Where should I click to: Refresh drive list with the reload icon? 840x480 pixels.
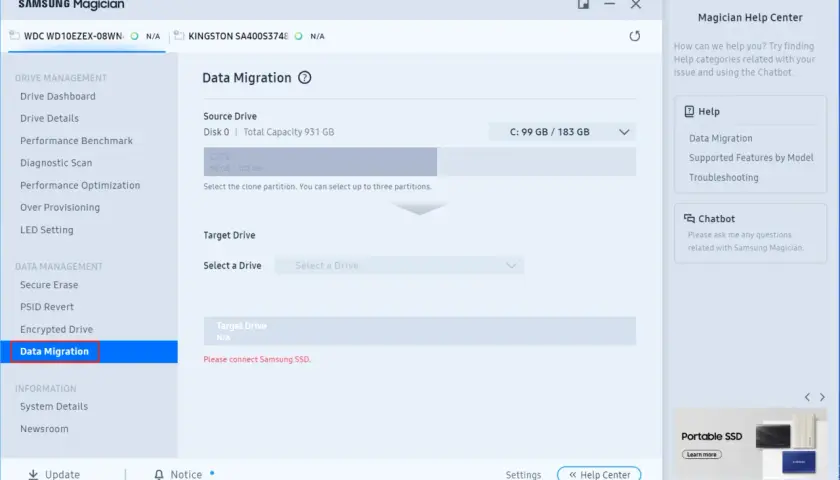point(634,36)
